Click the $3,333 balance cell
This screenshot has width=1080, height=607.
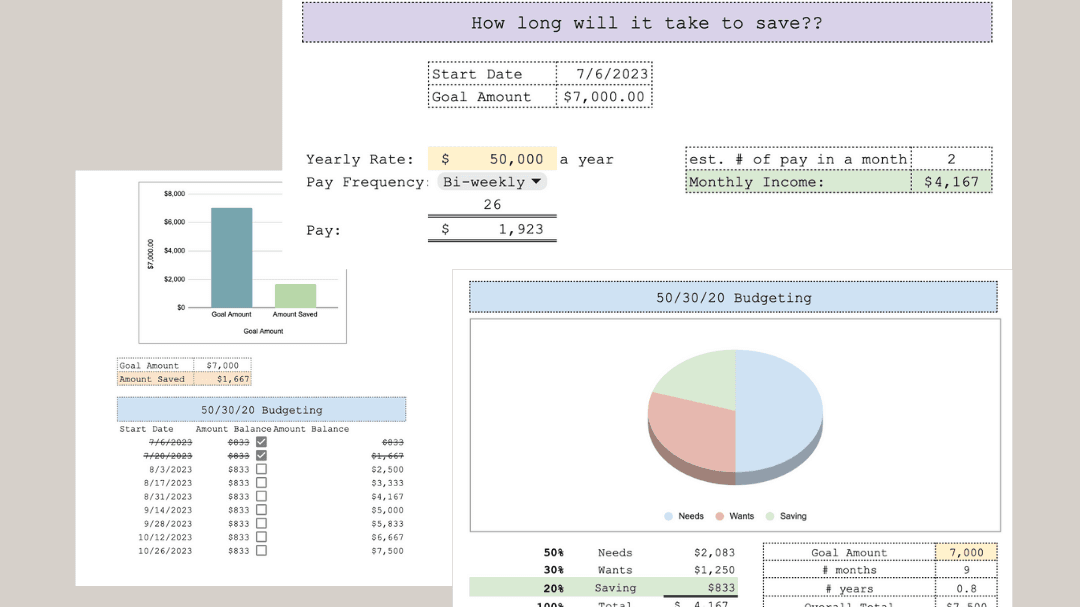coord(387,483)
